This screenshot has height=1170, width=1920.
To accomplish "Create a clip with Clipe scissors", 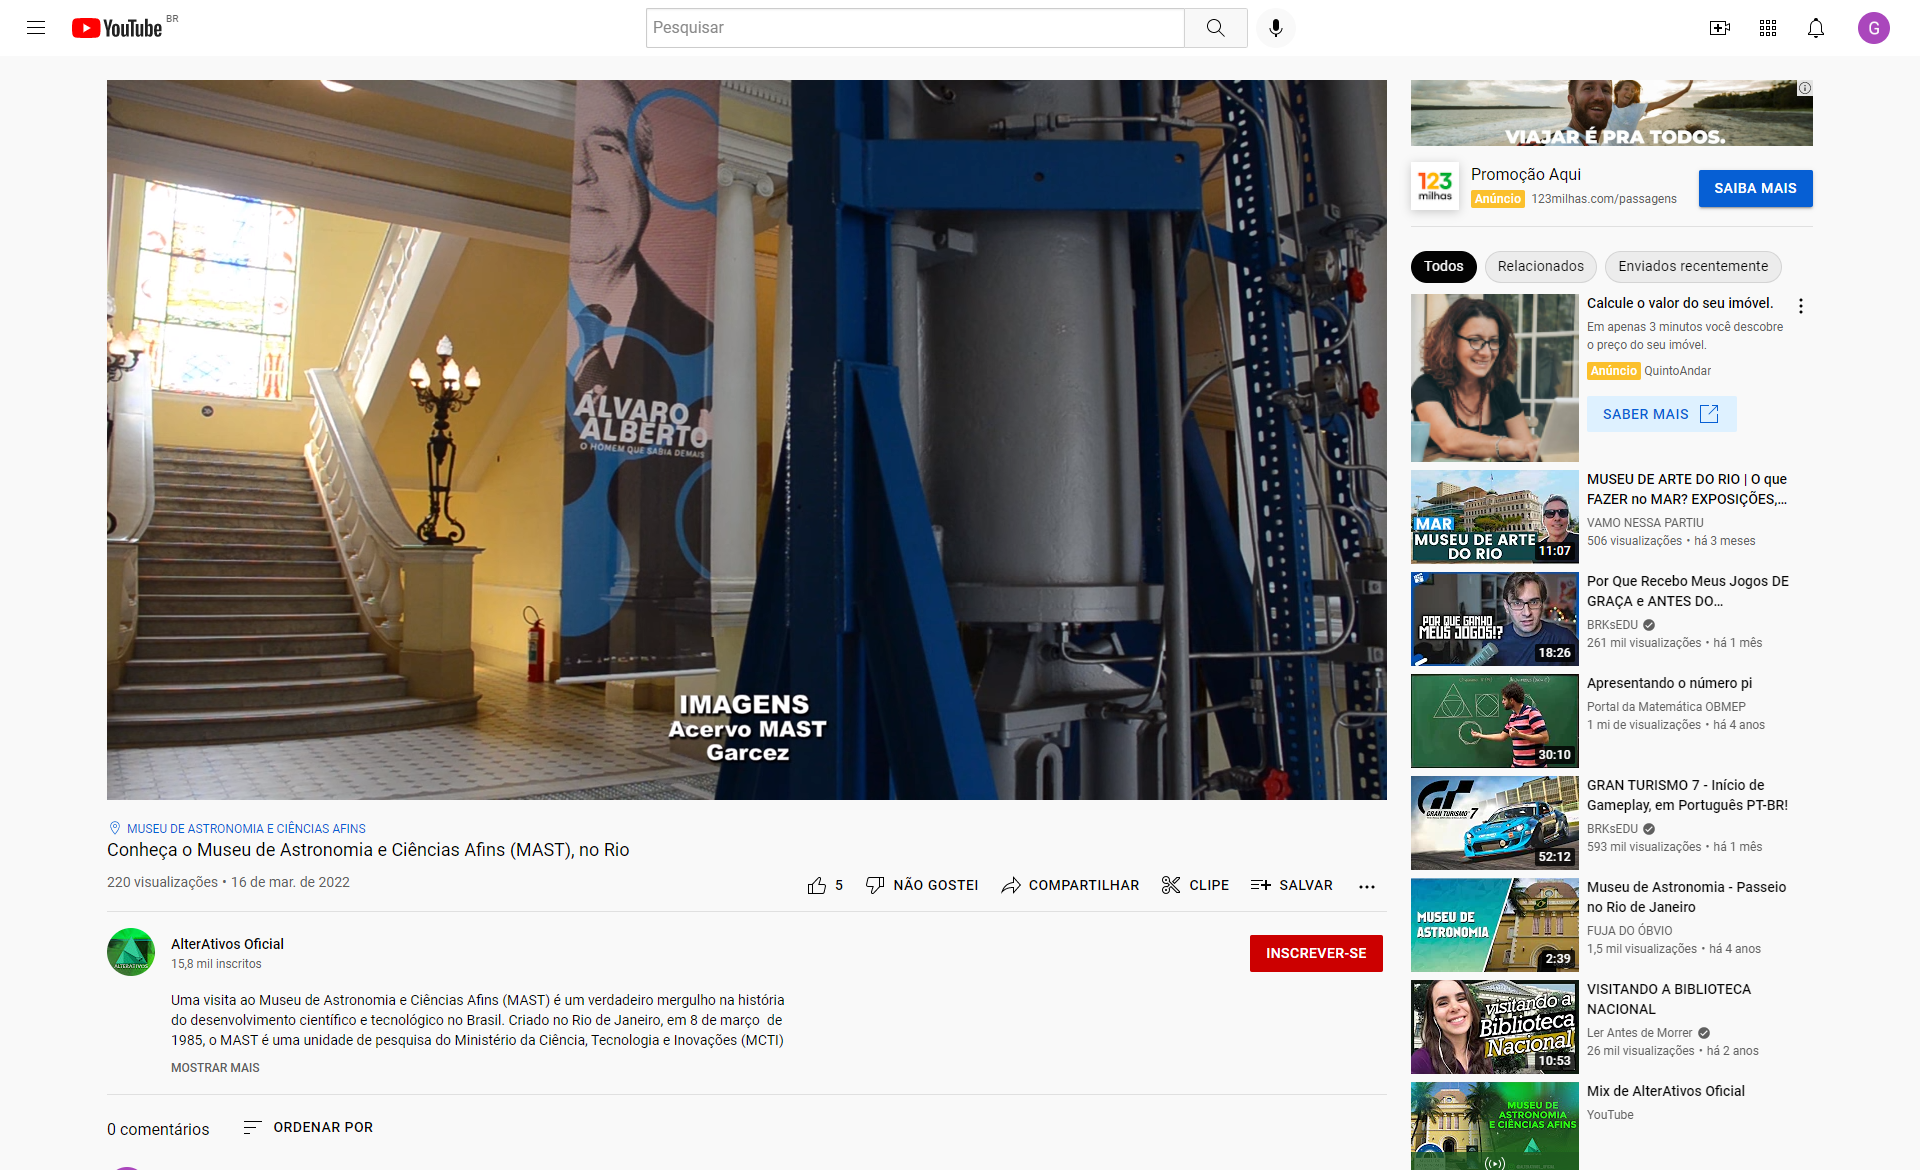I will (1195, 885).
